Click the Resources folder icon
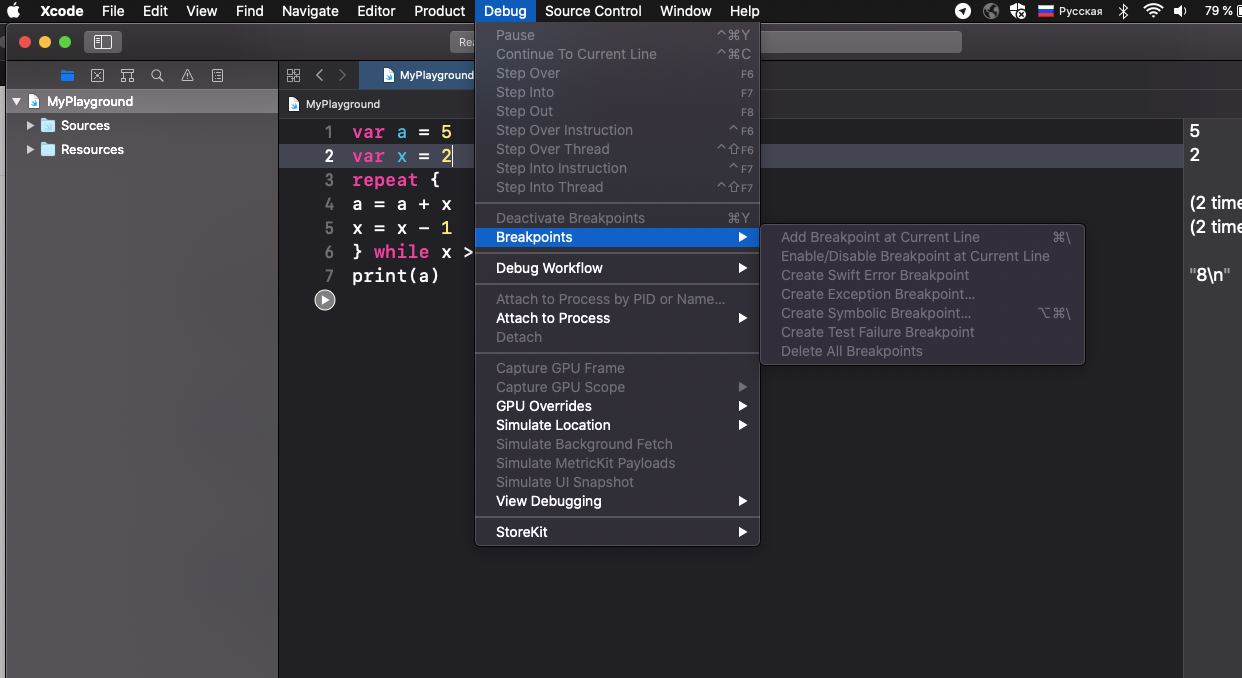 pyautogui.click(x=47, y=149)
